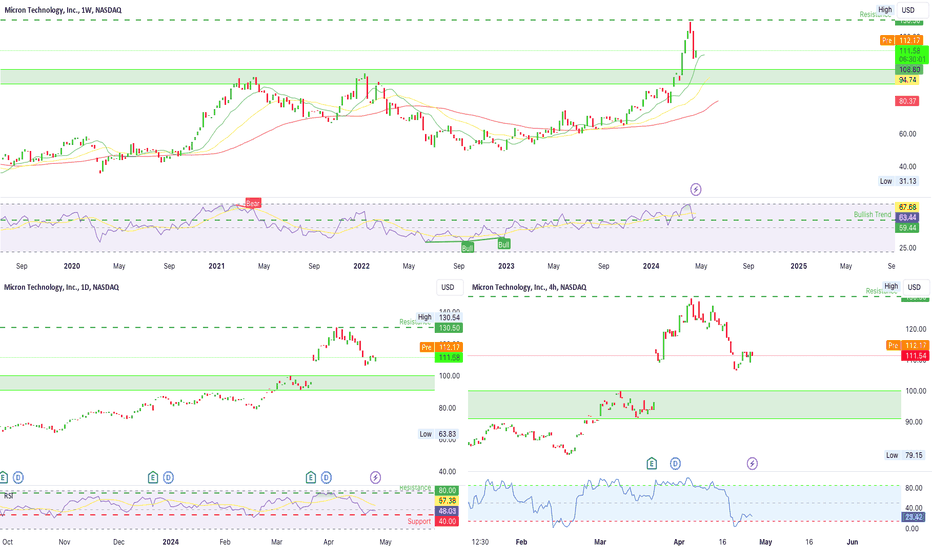Screen dimensions: 932x550
Task: Open the dividend 'D' icon on the 4h chart
Action: (675, 463)
